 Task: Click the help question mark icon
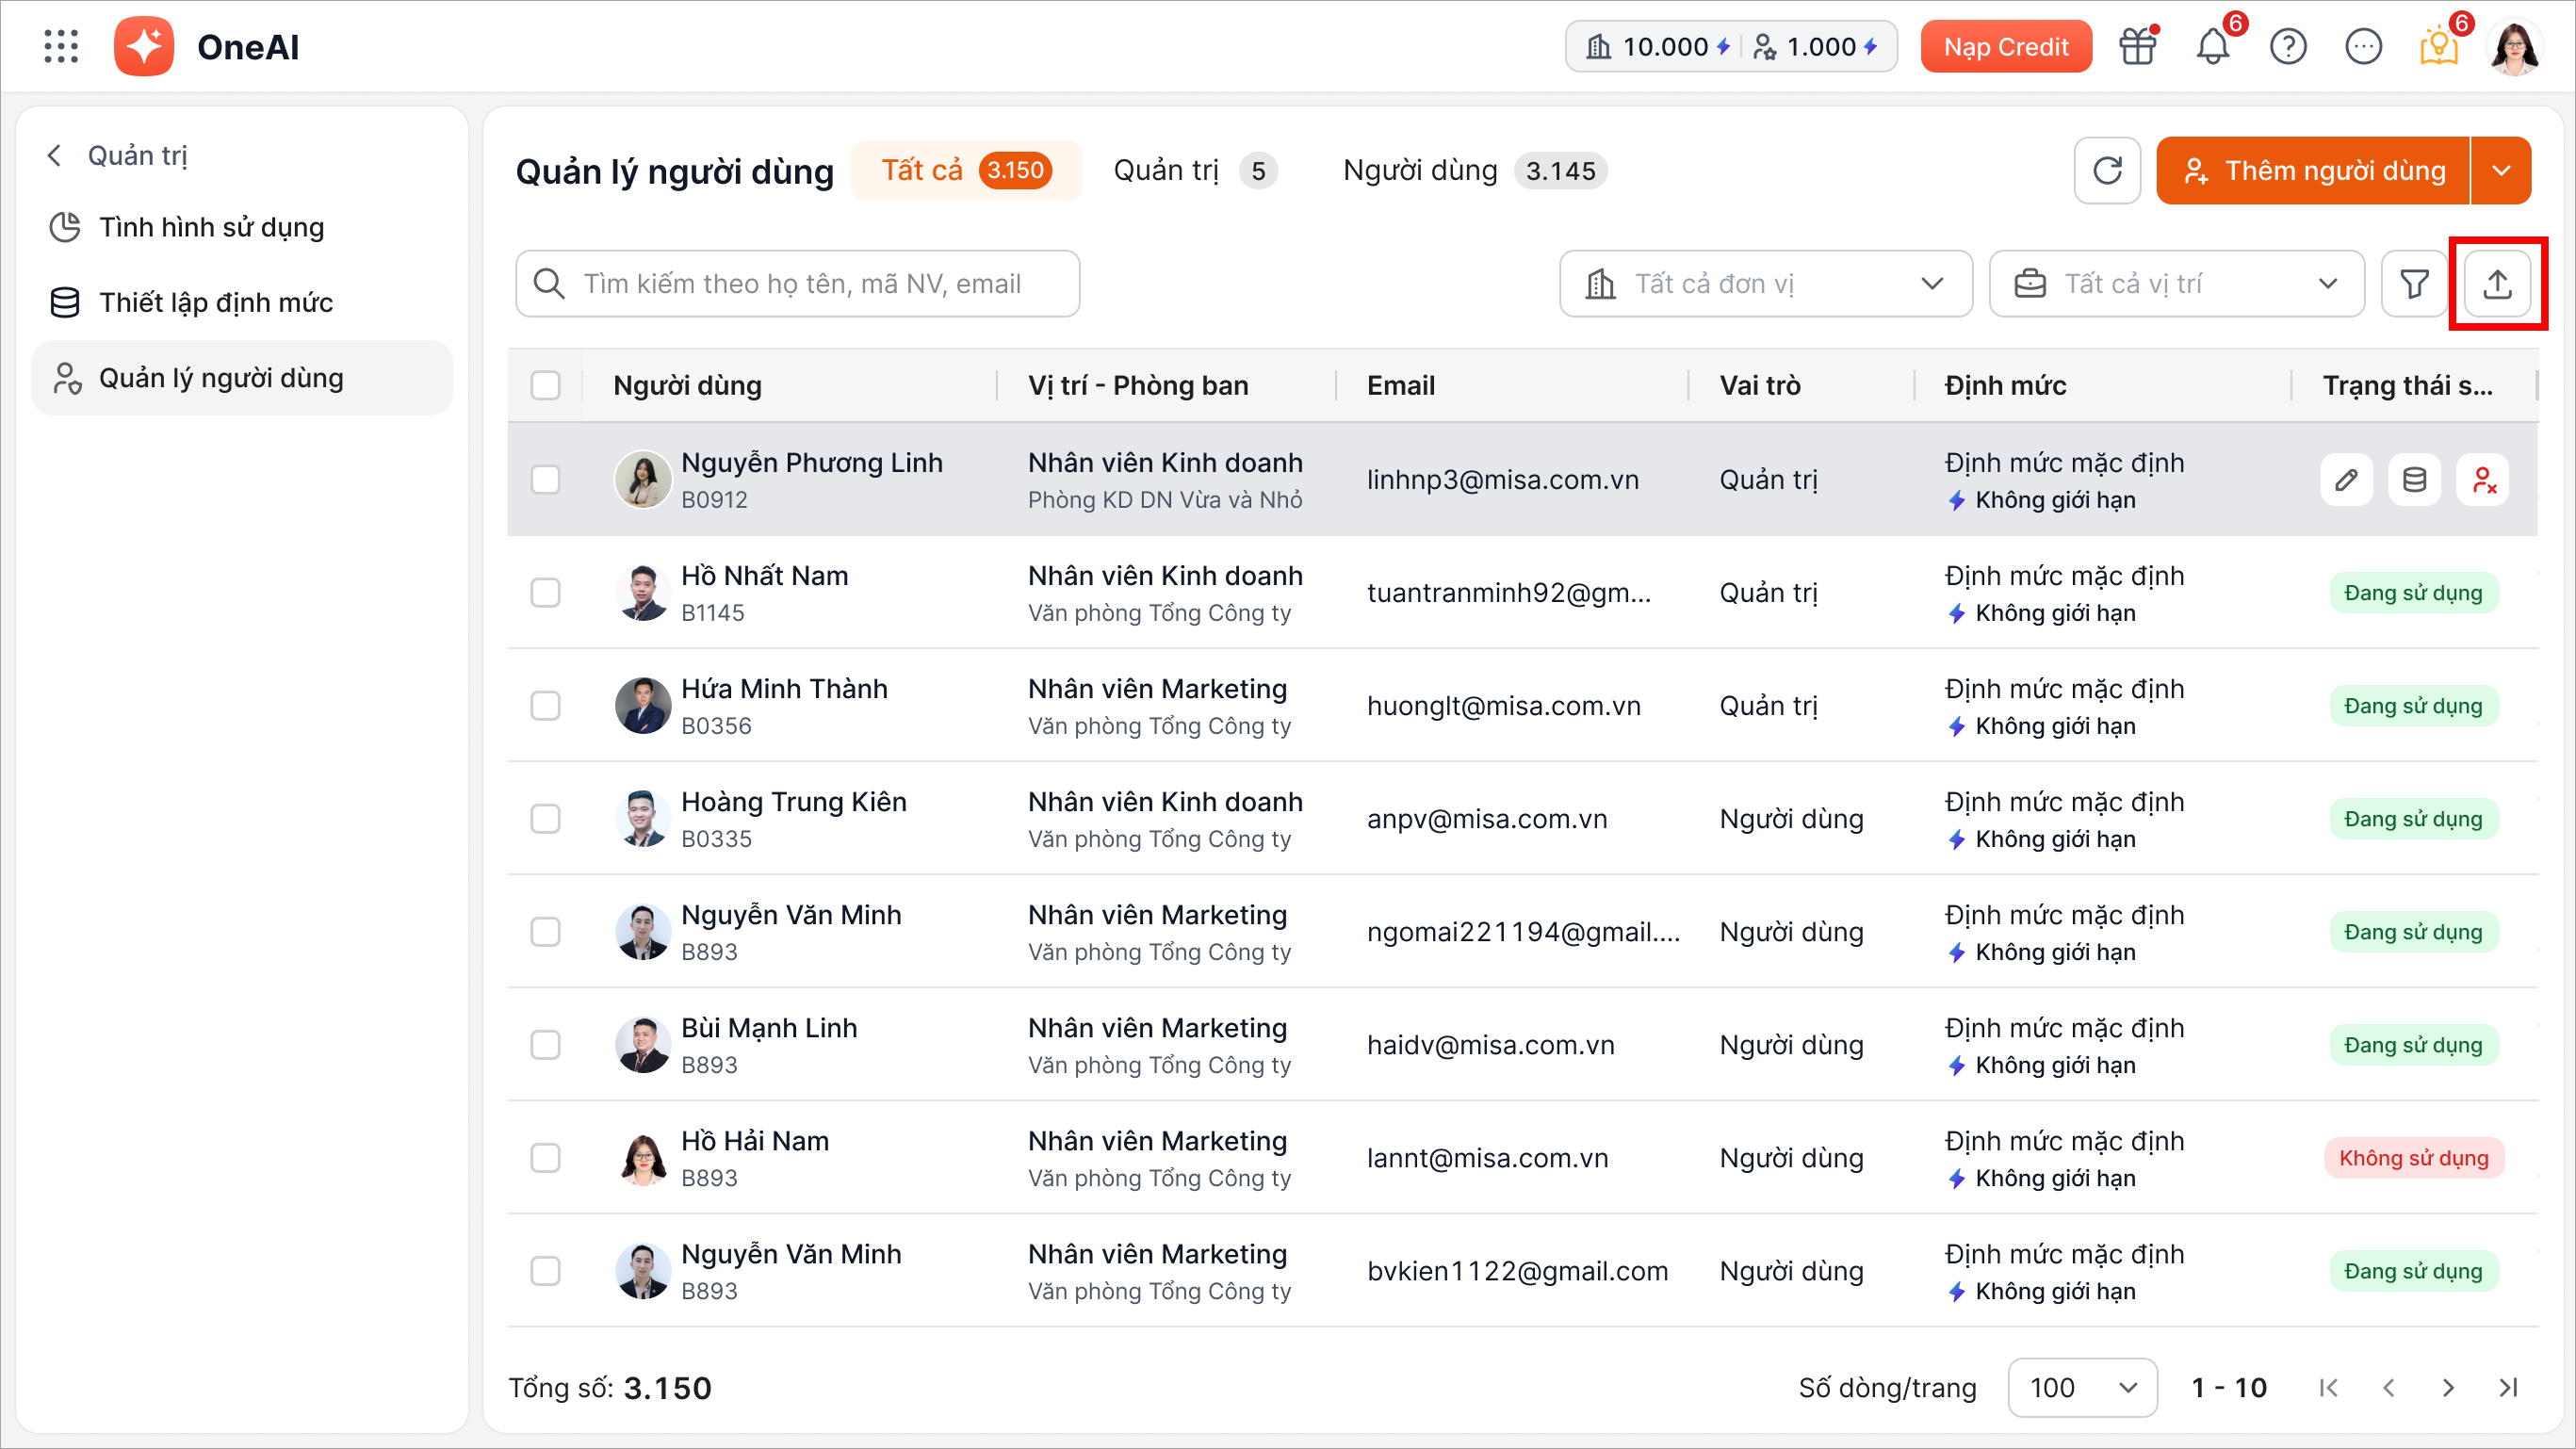click(x=2288, y=47)
